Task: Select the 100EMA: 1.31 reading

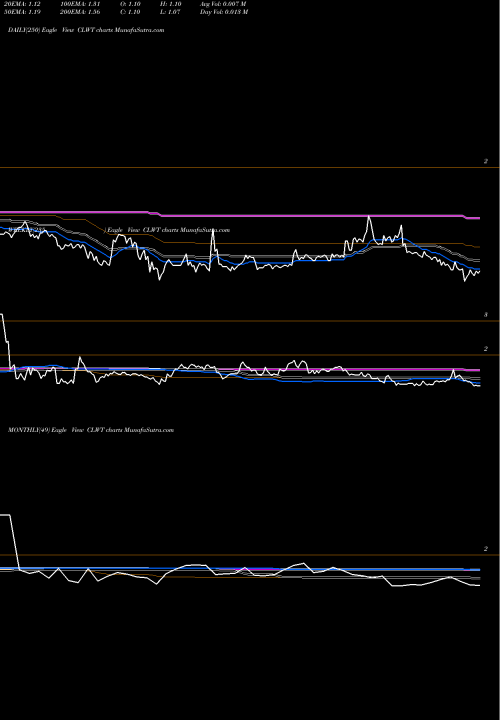Action: pos(80,4)
